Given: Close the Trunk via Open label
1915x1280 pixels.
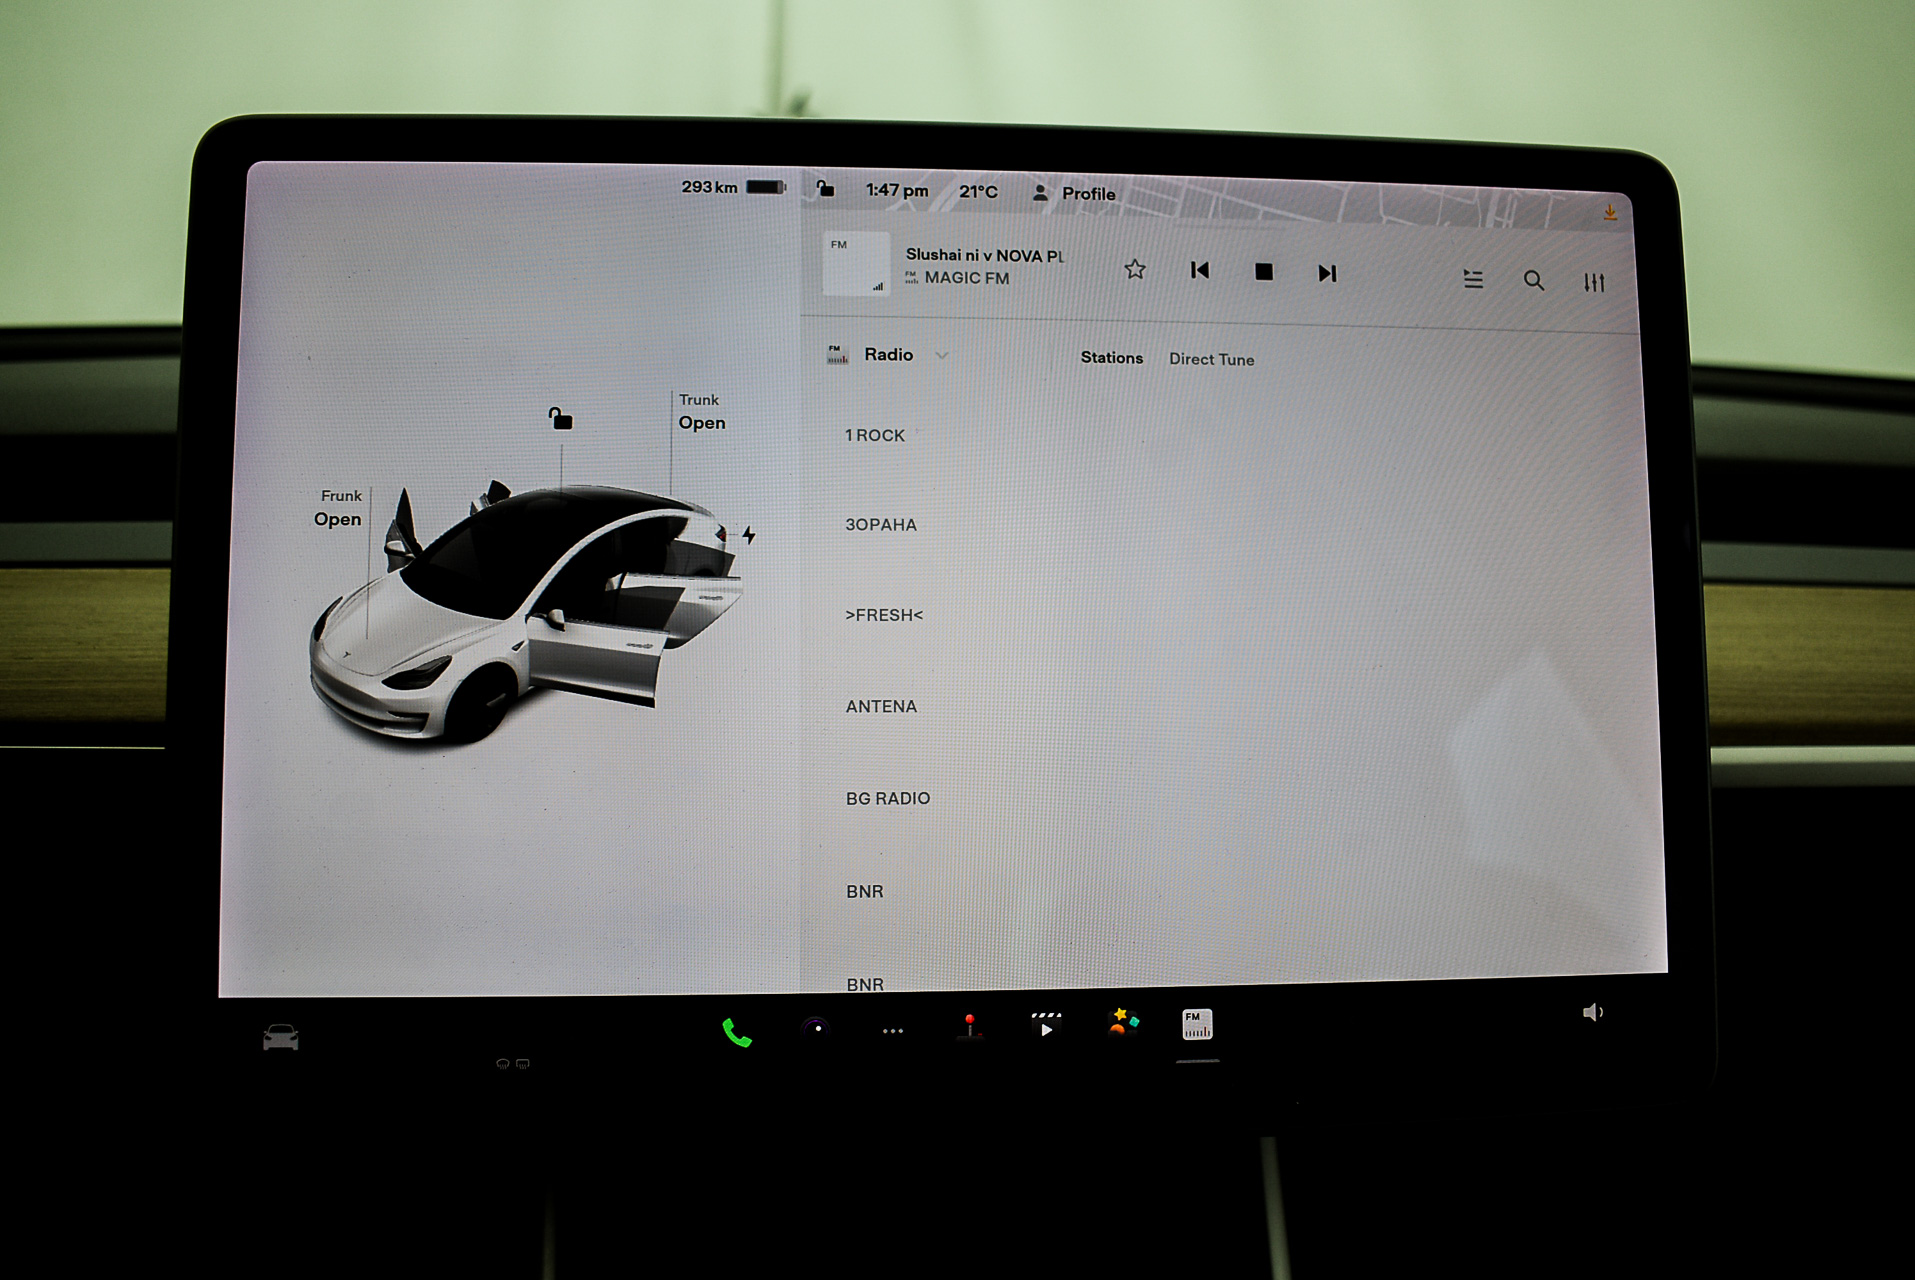Looking at the screenshot, I should pyautogui.click(x=702, y=422).
